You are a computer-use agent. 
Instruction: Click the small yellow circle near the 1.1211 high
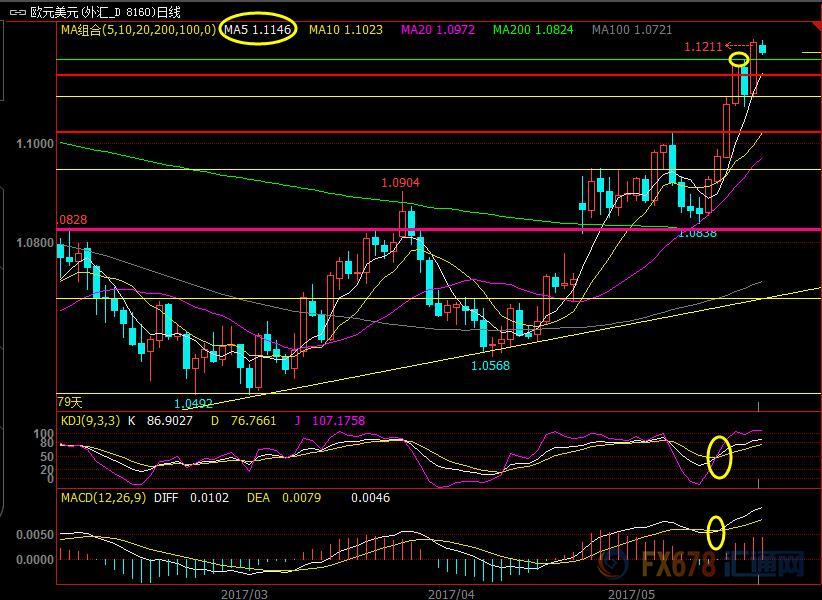tap(739, 60)
